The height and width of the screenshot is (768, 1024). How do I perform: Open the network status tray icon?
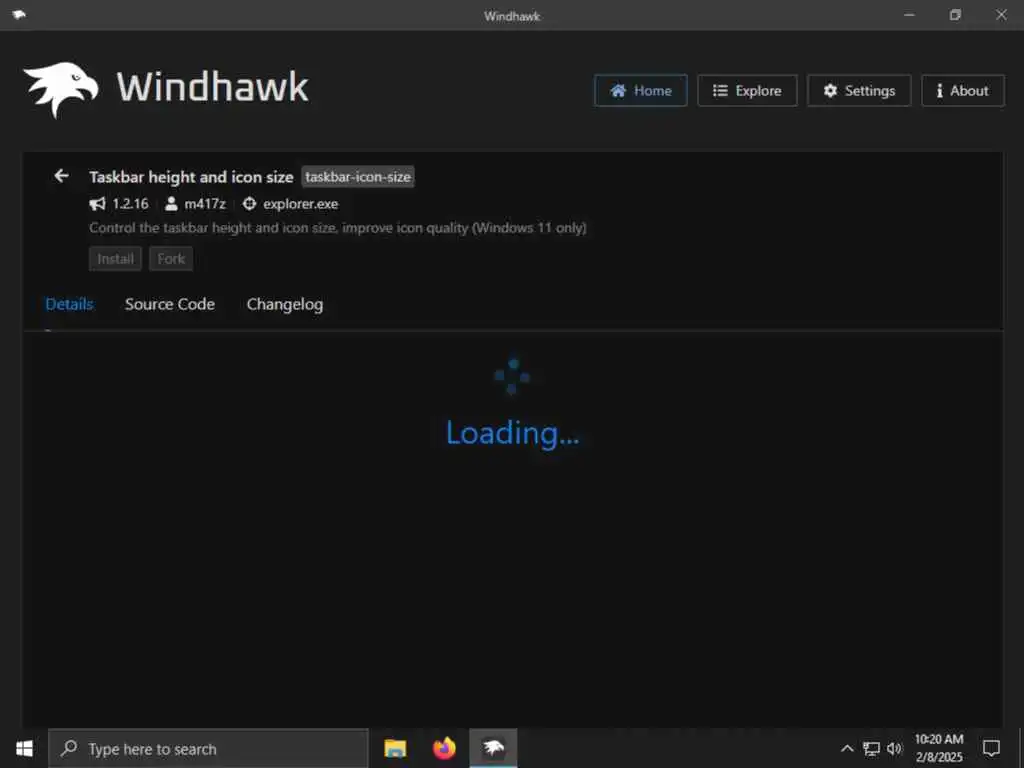point(871,748)
